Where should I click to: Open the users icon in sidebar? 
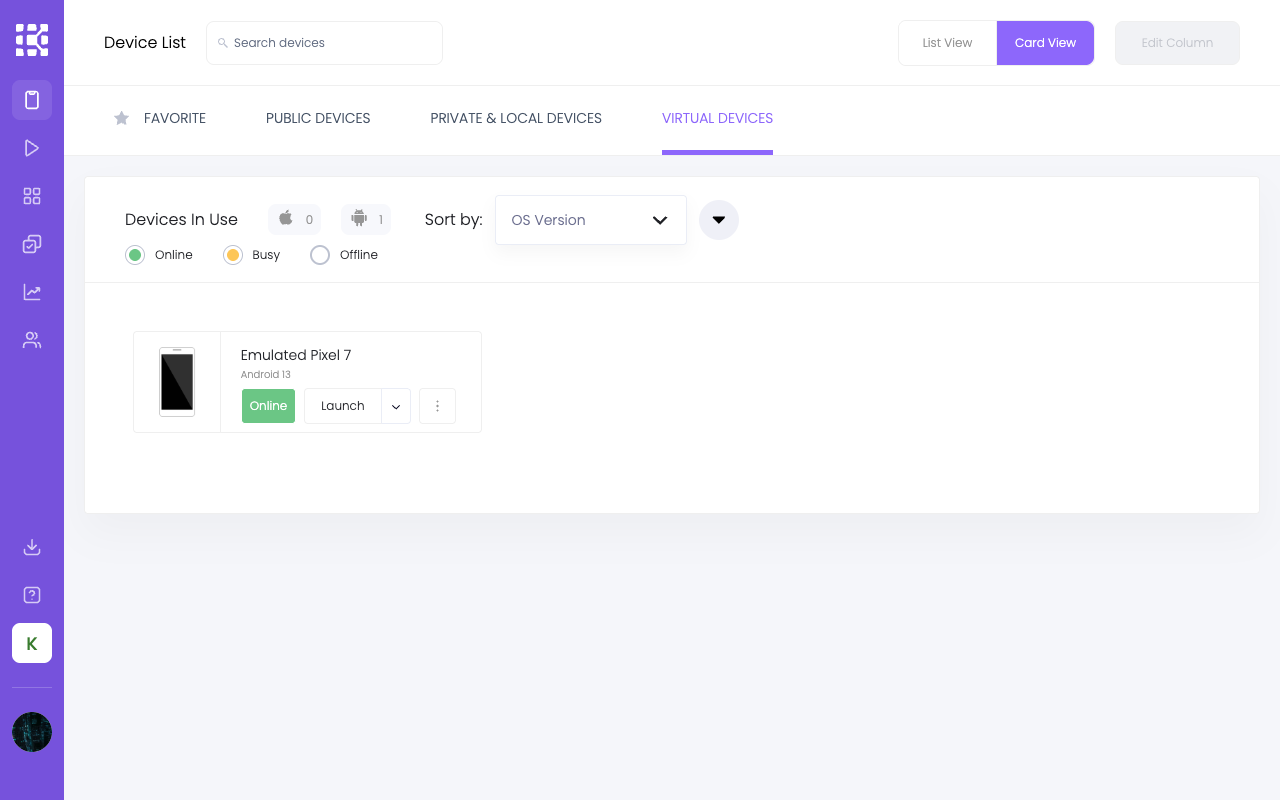coord(32,340)
